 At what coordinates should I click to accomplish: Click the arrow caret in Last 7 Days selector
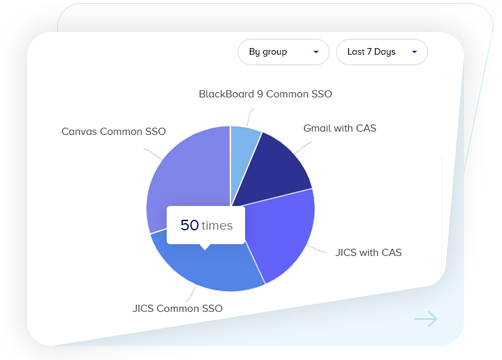point(414,52)
